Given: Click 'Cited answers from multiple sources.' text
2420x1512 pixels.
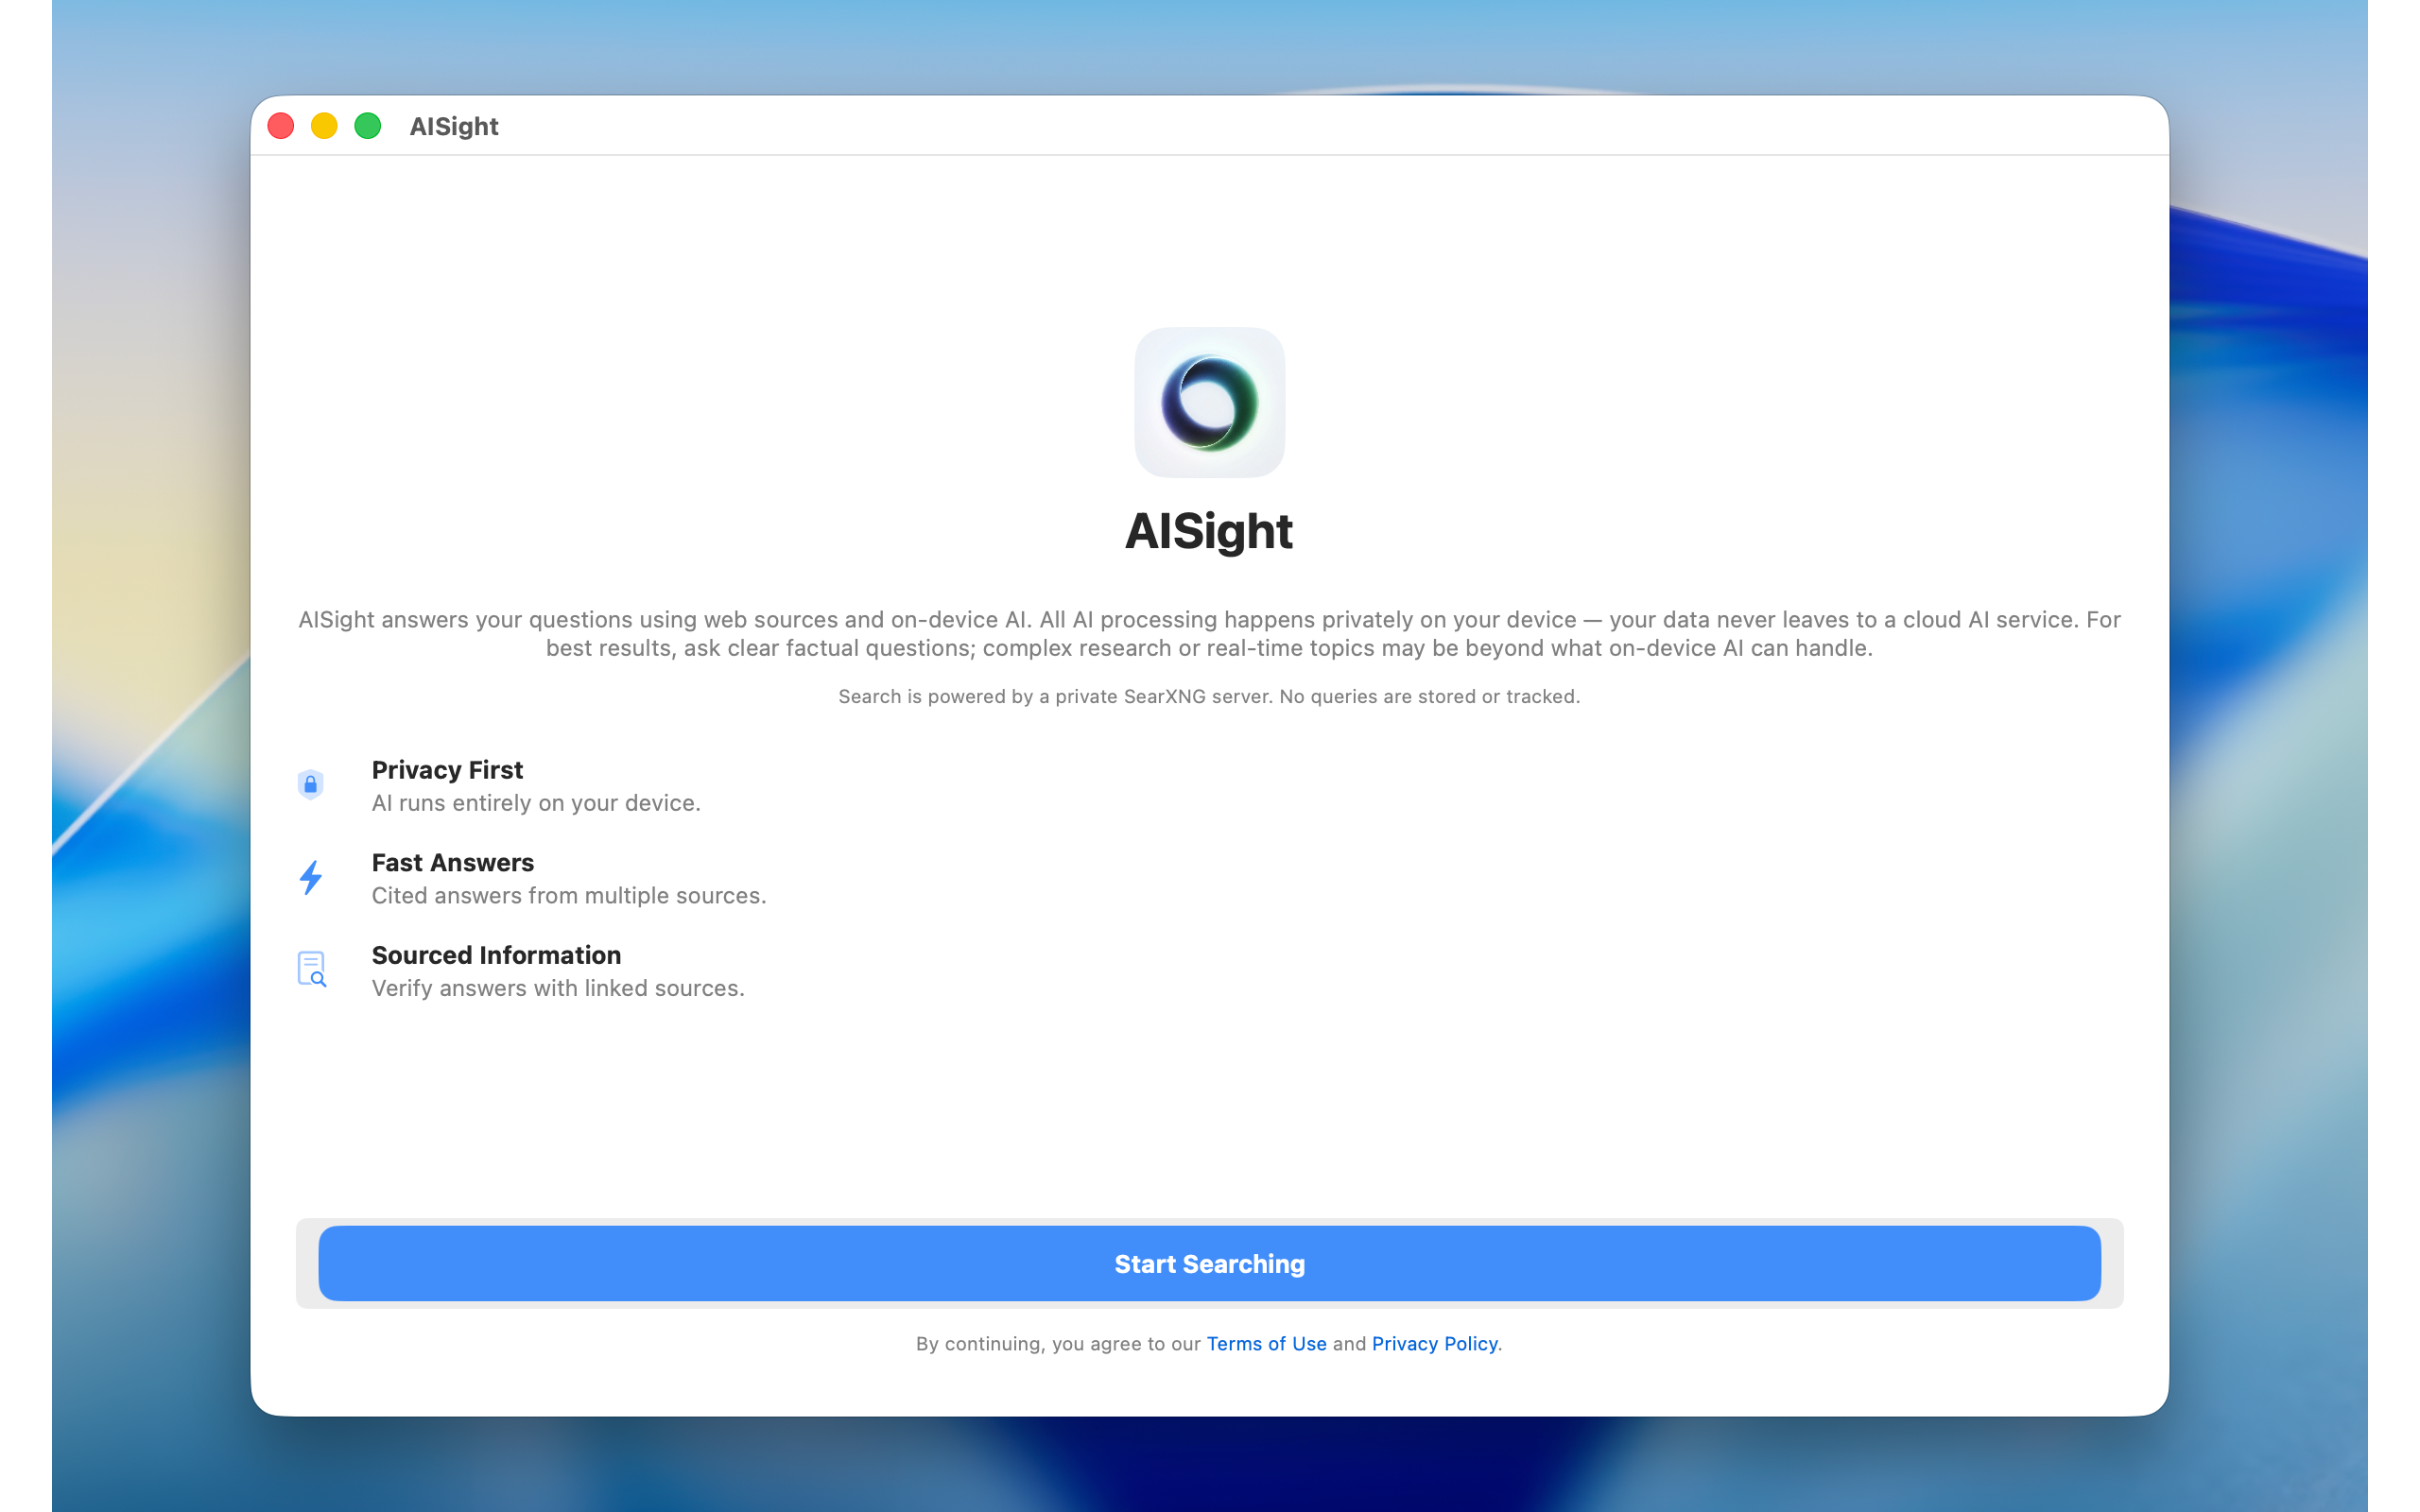Looking at the screenshot, I should [569, 895].
